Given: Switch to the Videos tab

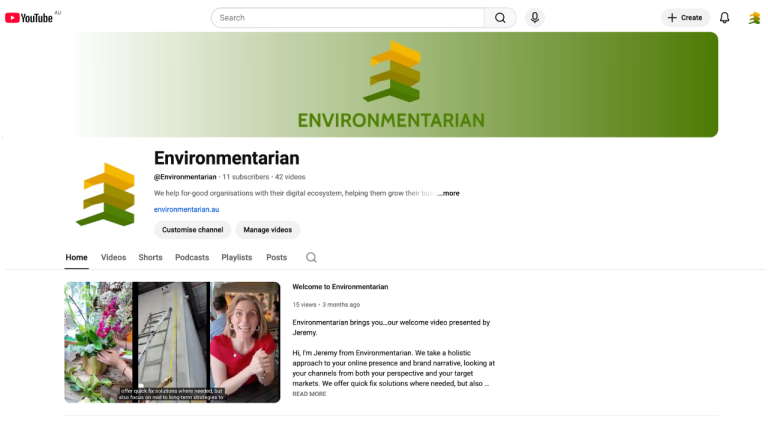Looking at the screenshot, I should coord(114,257).
